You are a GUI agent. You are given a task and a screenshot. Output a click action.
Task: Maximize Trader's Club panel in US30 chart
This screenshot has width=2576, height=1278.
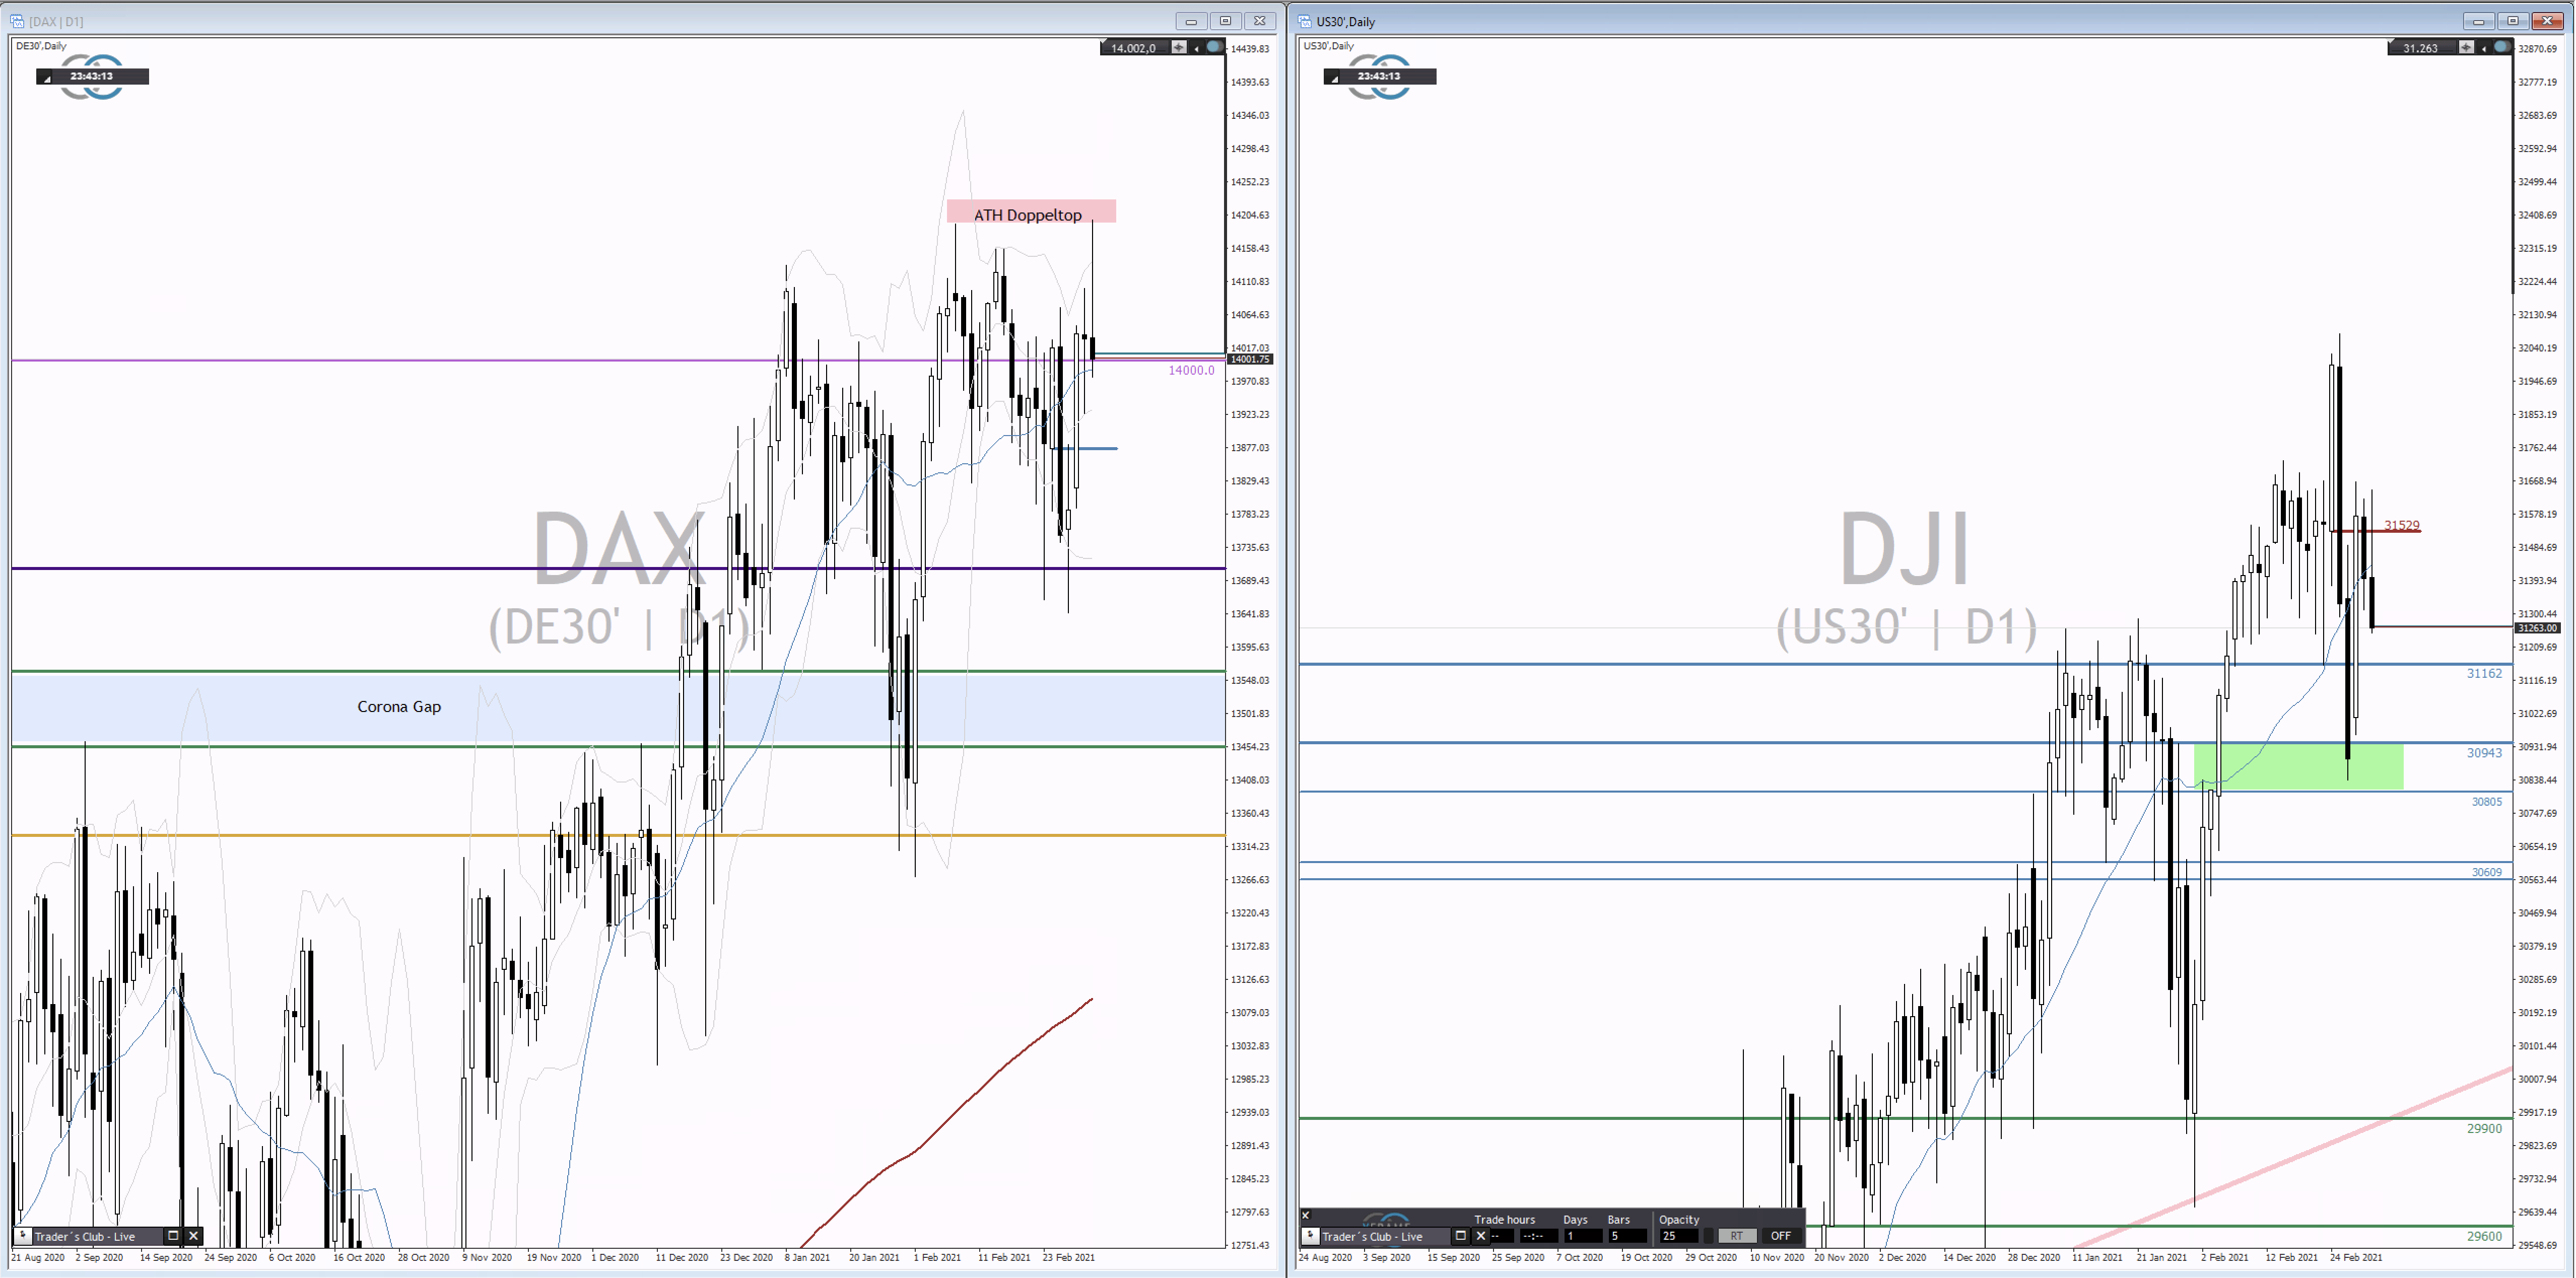click(x=1461, y=1236)
